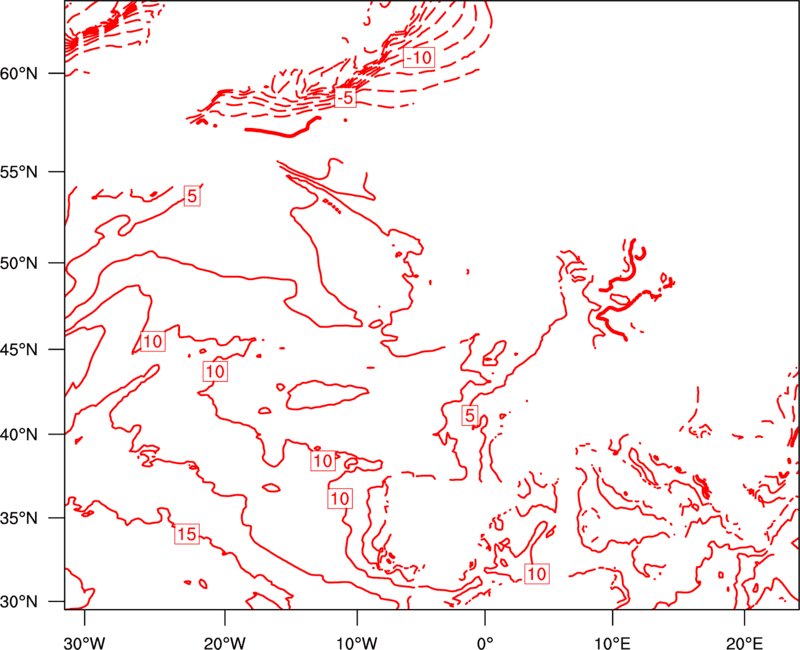Click the 45°N latitude axis label
Screen dimensions: 800x650
(19, 350)
